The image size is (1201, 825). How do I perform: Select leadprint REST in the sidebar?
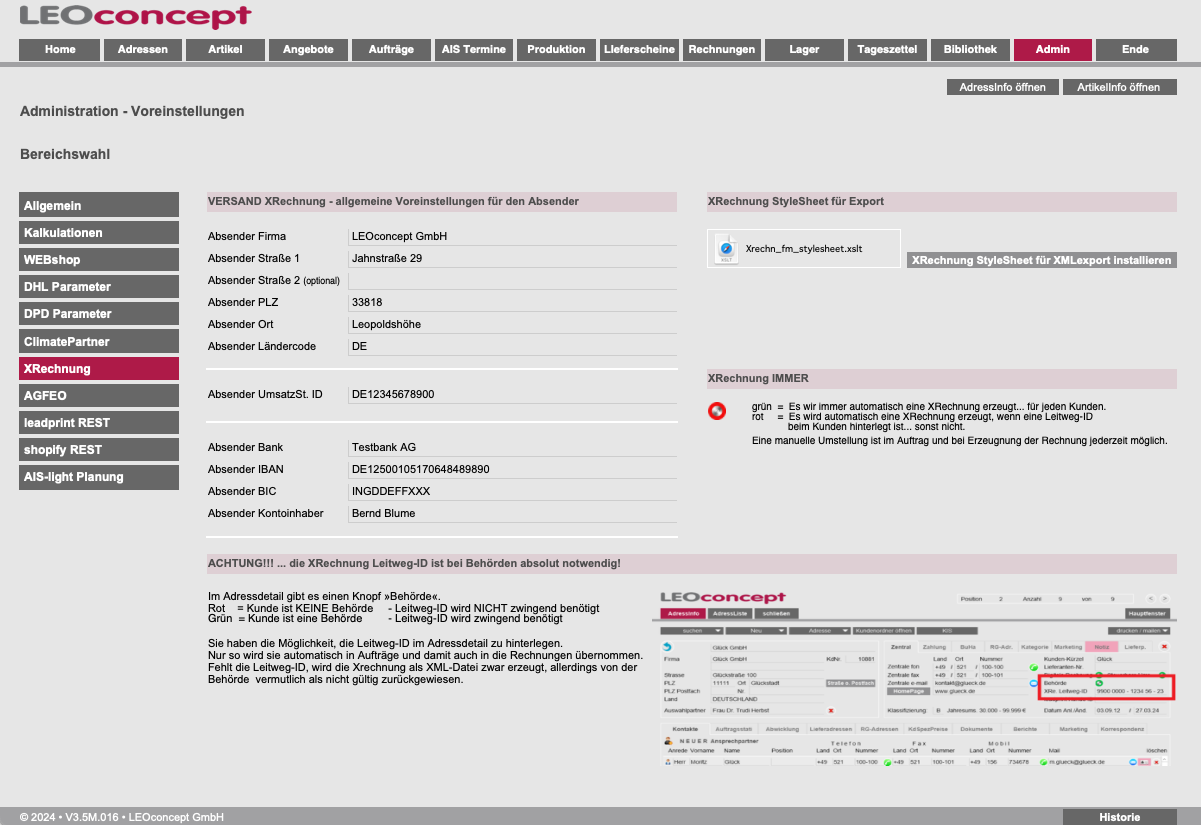click(99, 422)
